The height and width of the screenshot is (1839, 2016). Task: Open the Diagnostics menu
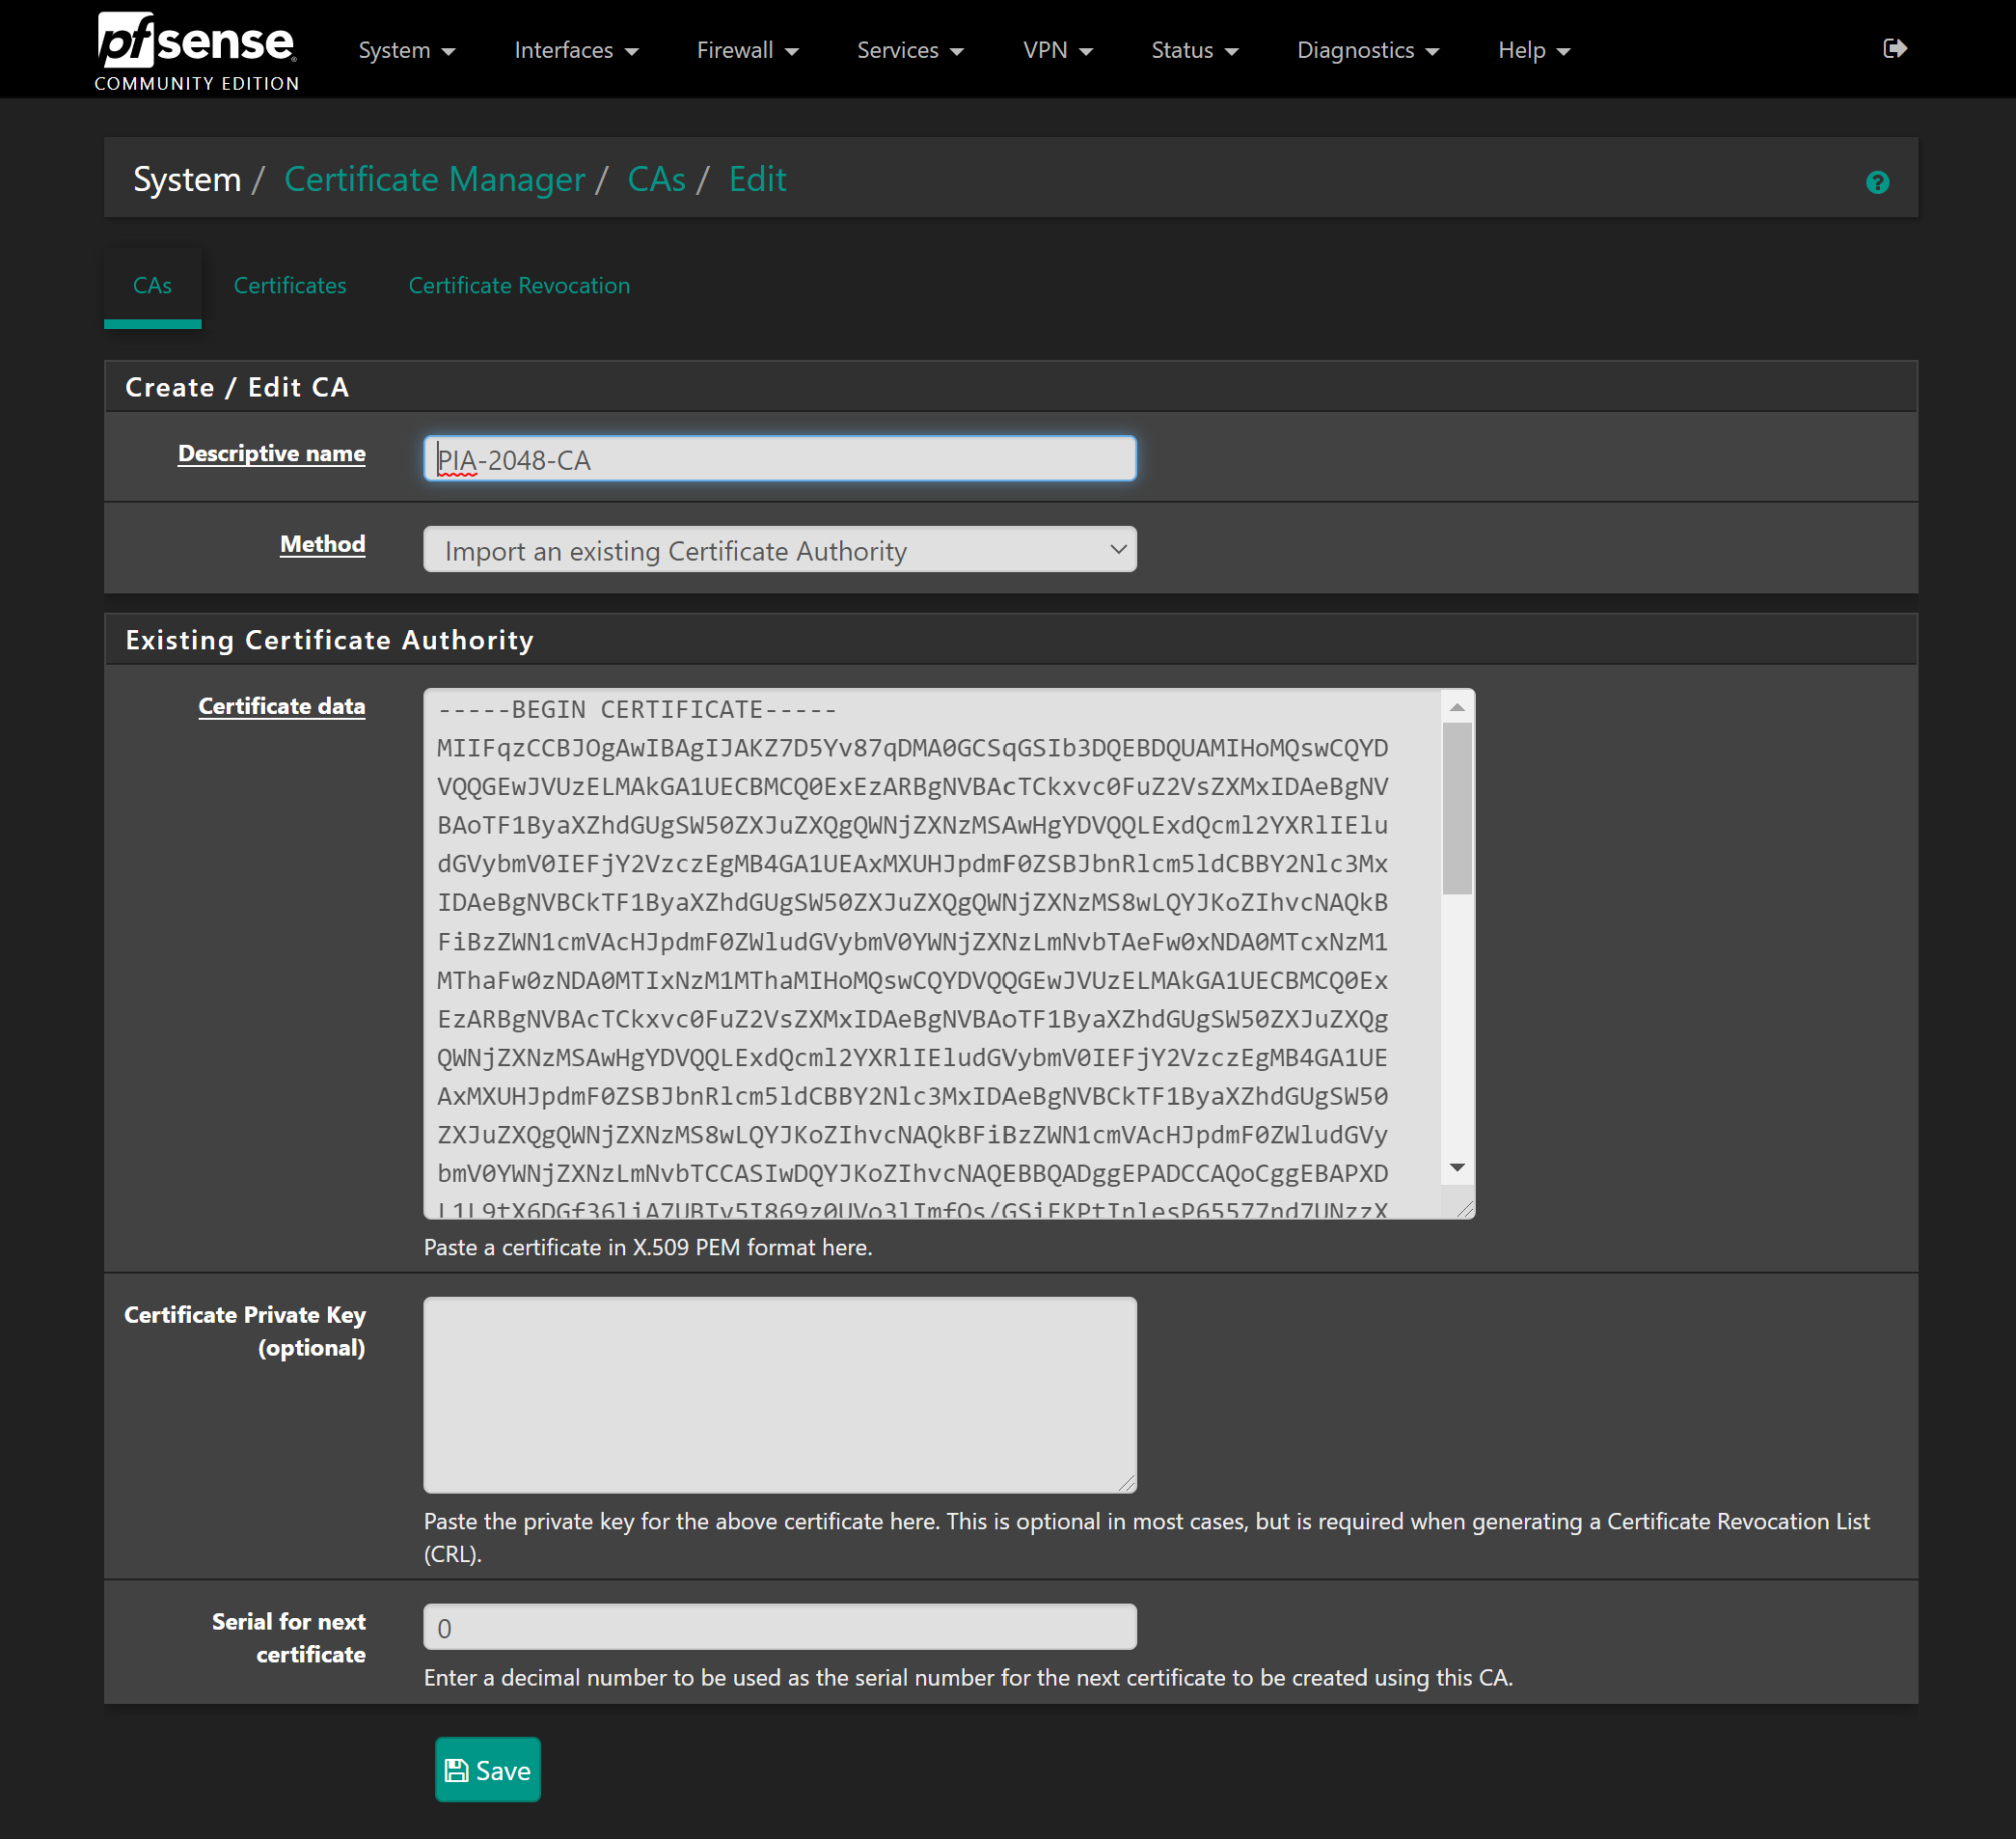coord(1367,50)
